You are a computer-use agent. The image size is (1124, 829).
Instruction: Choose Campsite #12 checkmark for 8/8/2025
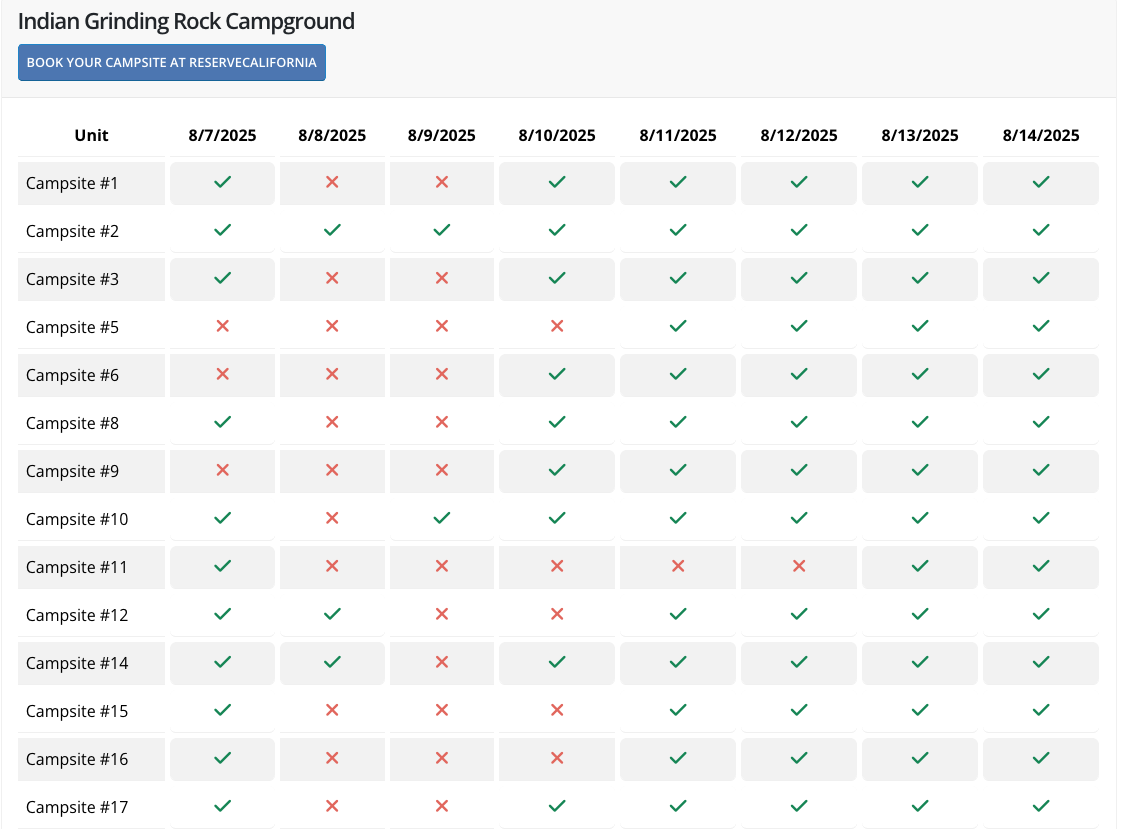[332, 614]
